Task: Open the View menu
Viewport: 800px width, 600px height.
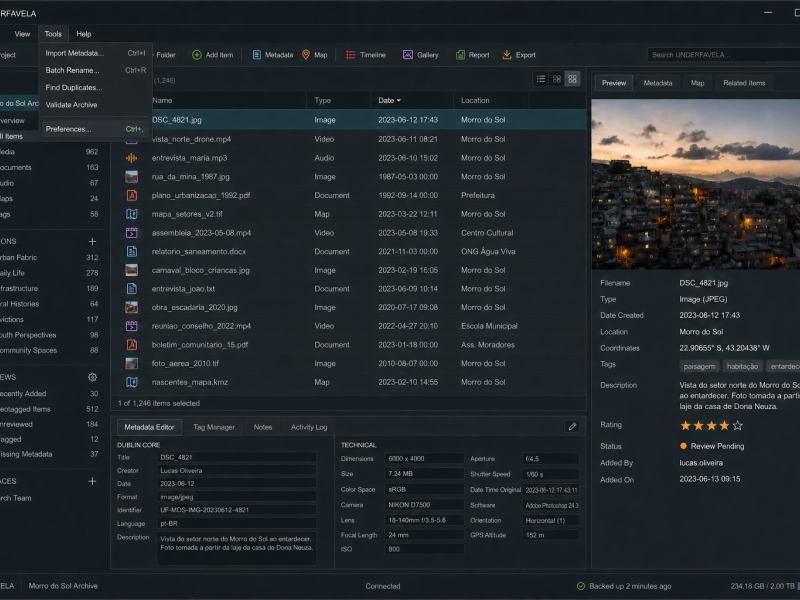Action: pyautogui.click(x=22, y=34)
